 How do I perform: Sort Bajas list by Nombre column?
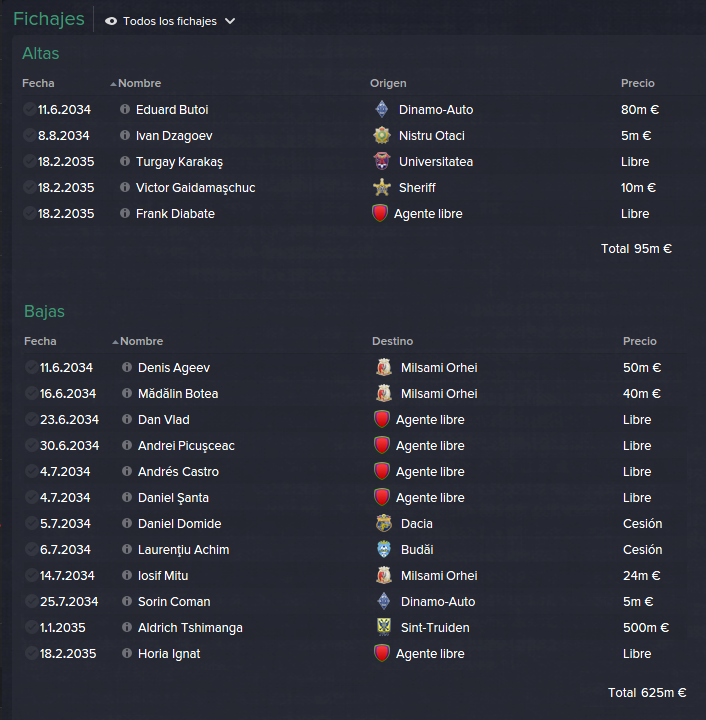(141, 341)
